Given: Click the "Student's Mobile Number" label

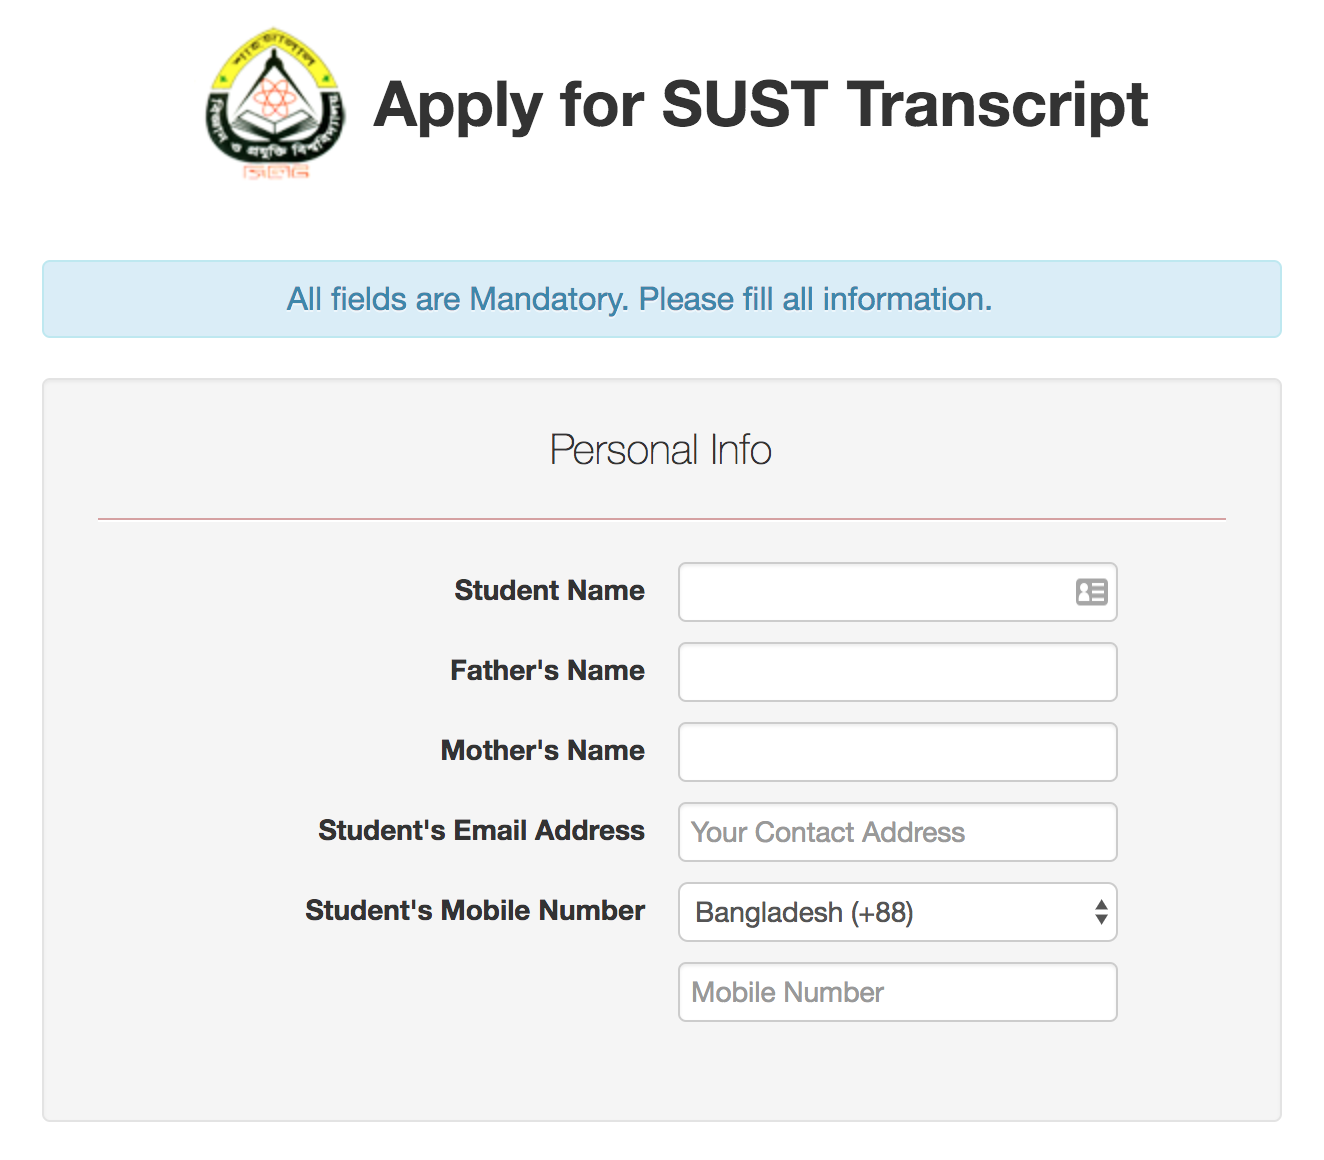Looking at the screenshot, I should (475, 911).
